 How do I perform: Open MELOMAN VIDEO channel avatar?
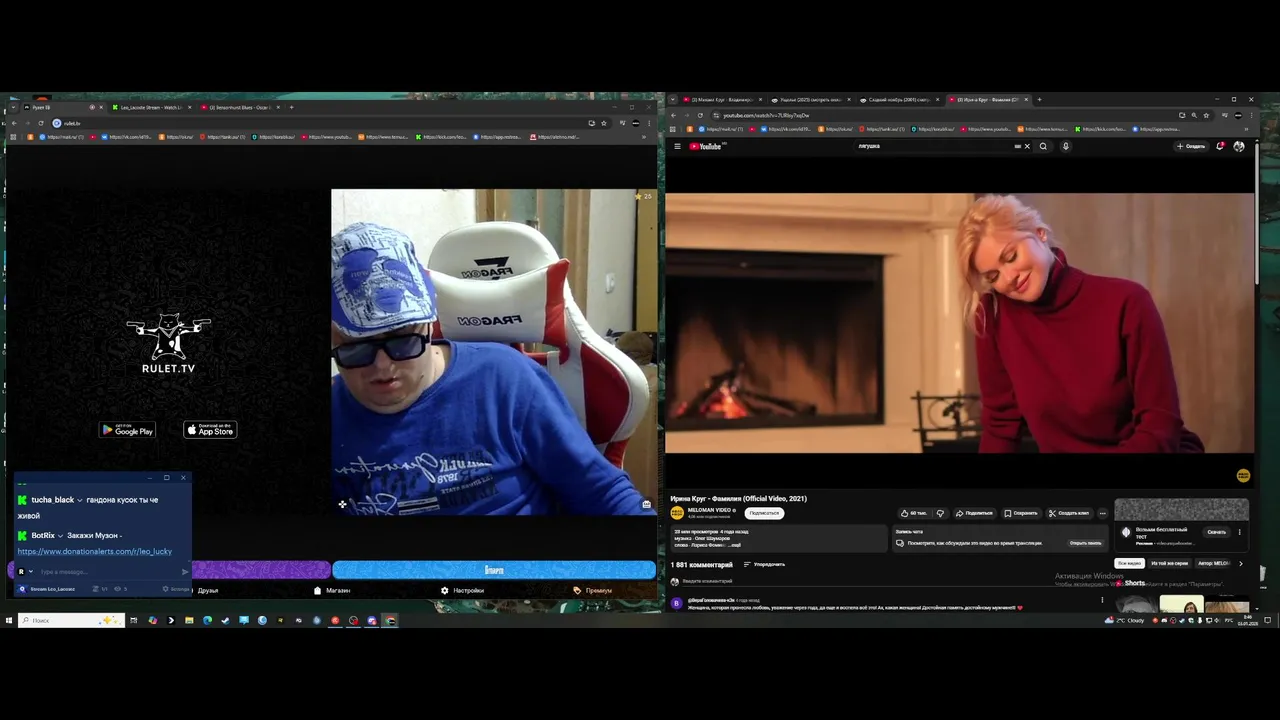click(x=677, y=512)
